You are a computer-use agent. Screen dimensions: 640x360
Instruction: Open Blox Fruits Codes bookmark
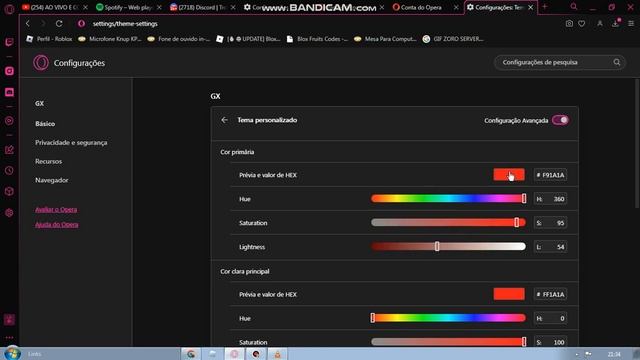[317, 39]
